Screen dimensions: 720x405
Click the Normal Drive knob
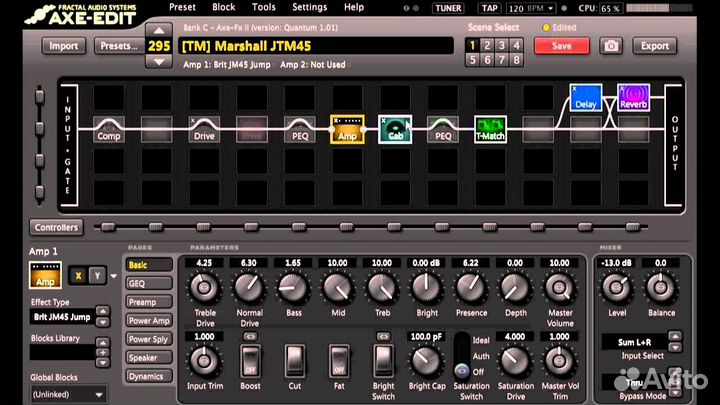coord(249,287)
